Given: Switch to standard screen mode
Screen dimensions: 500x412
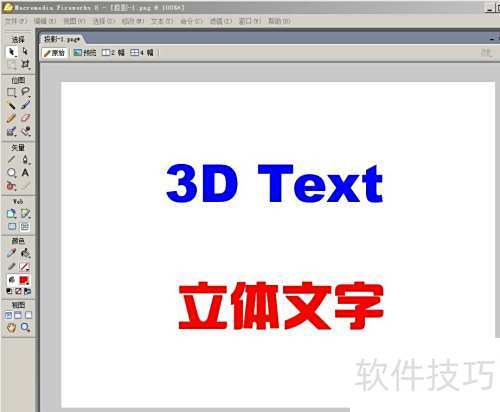Looking at the screenshot, I should coord(8,315).
